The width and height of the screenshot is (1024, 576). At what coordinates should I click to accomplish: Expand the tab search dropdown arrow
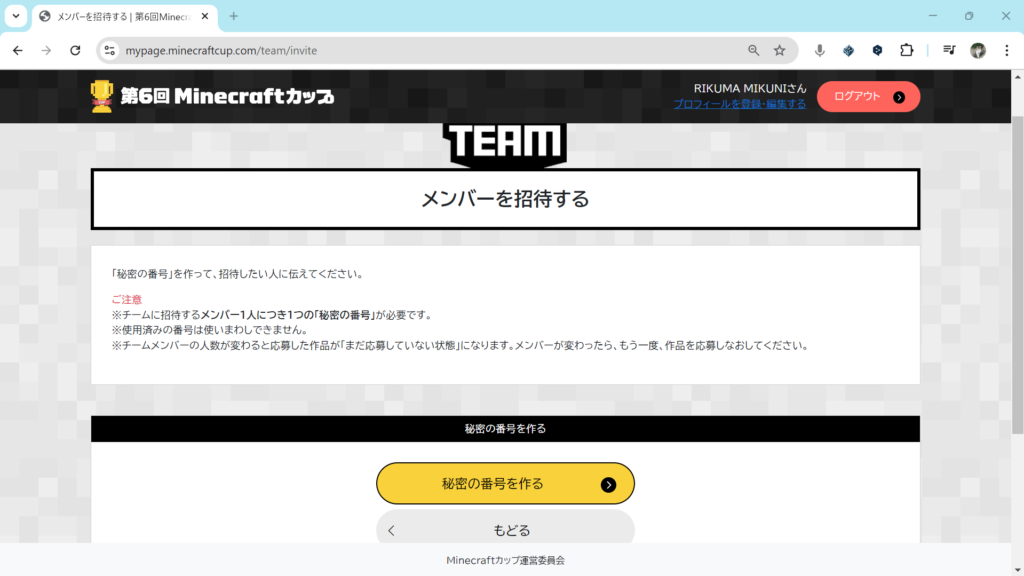click(16, 16)
